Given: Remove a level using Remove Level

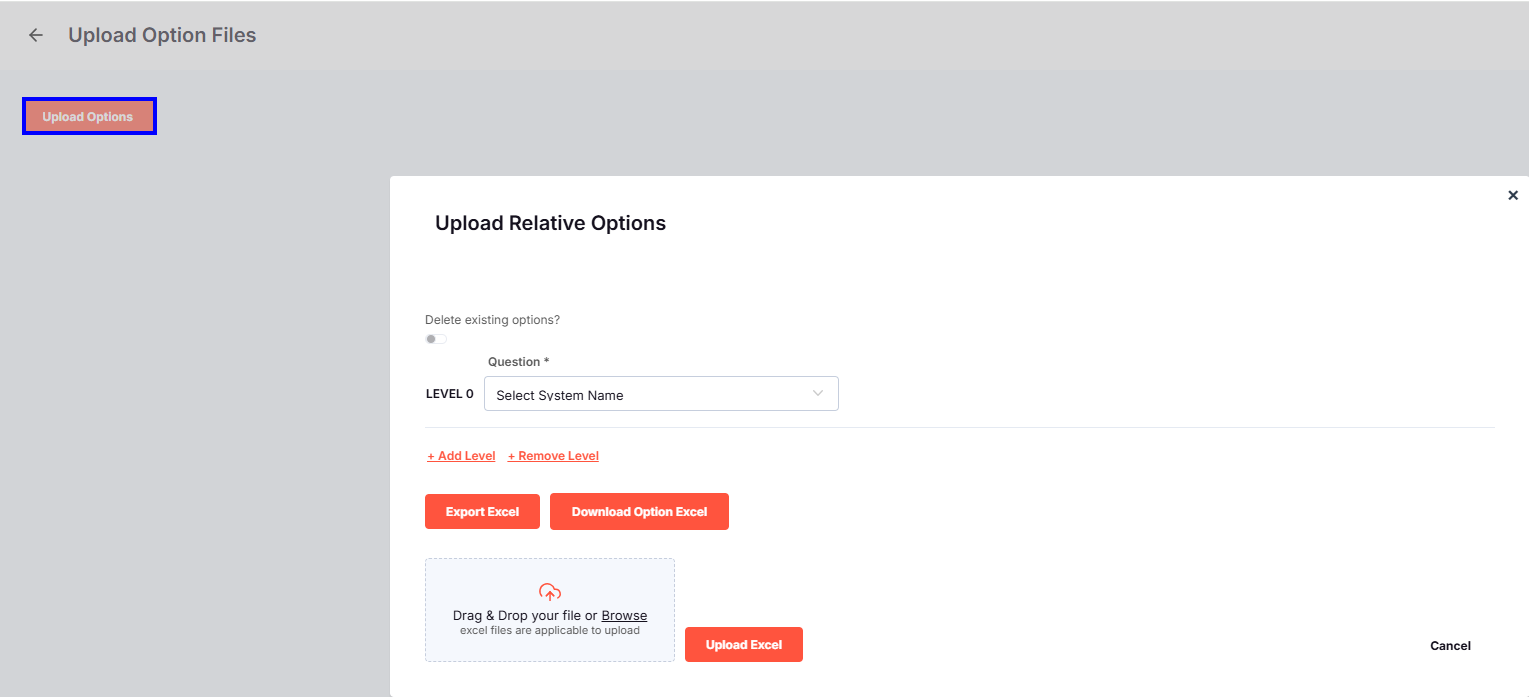Looking at the screenshot, I should (553, 455).
